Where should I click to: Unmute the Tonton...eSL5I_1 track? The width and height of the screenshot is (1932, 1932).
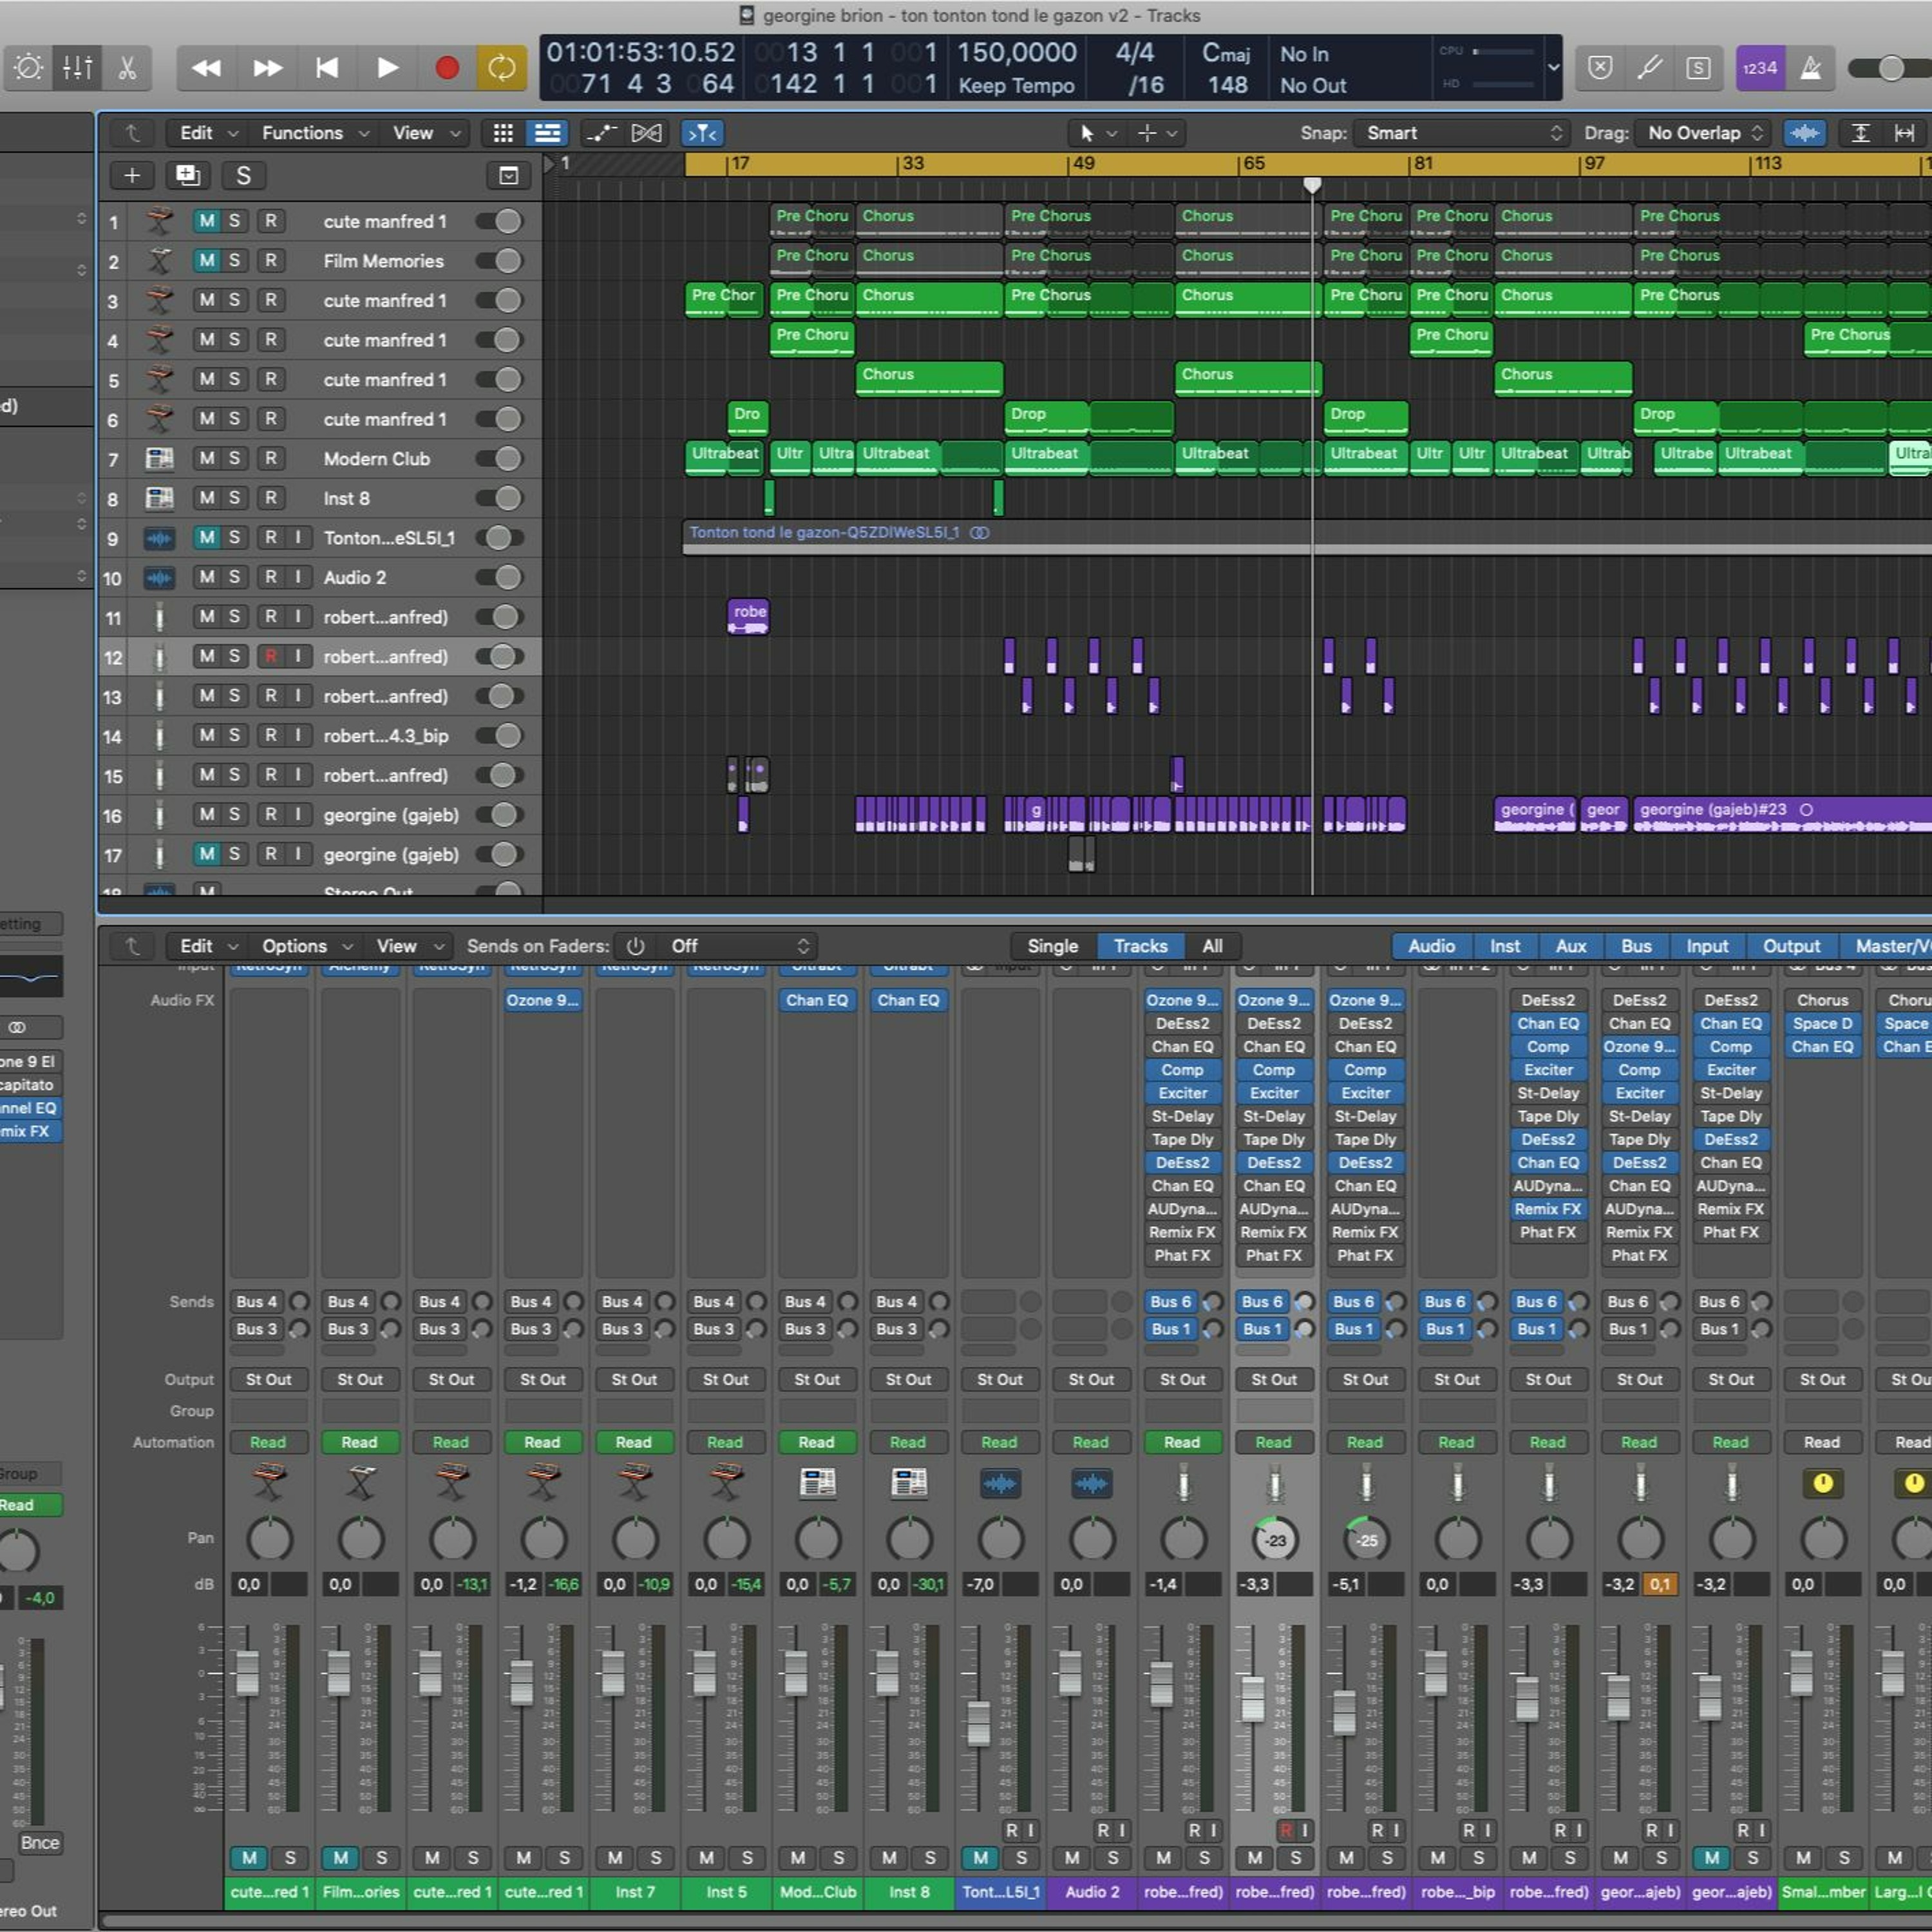point(207,538)
